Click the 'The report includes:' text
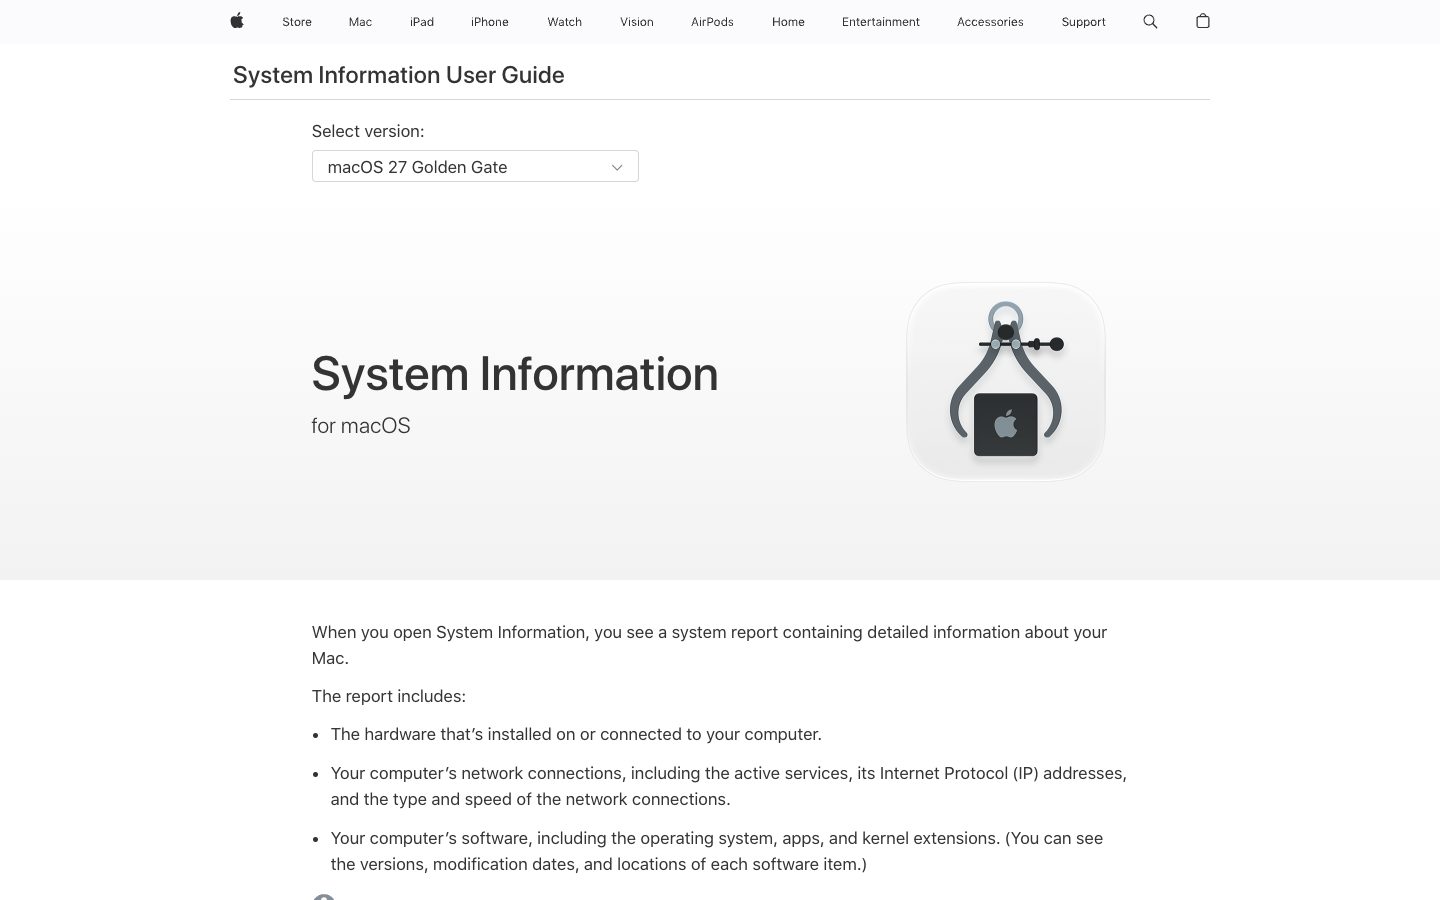This screenshot has width=1440, height=900. pyautogui.click(x=389, y=696)
